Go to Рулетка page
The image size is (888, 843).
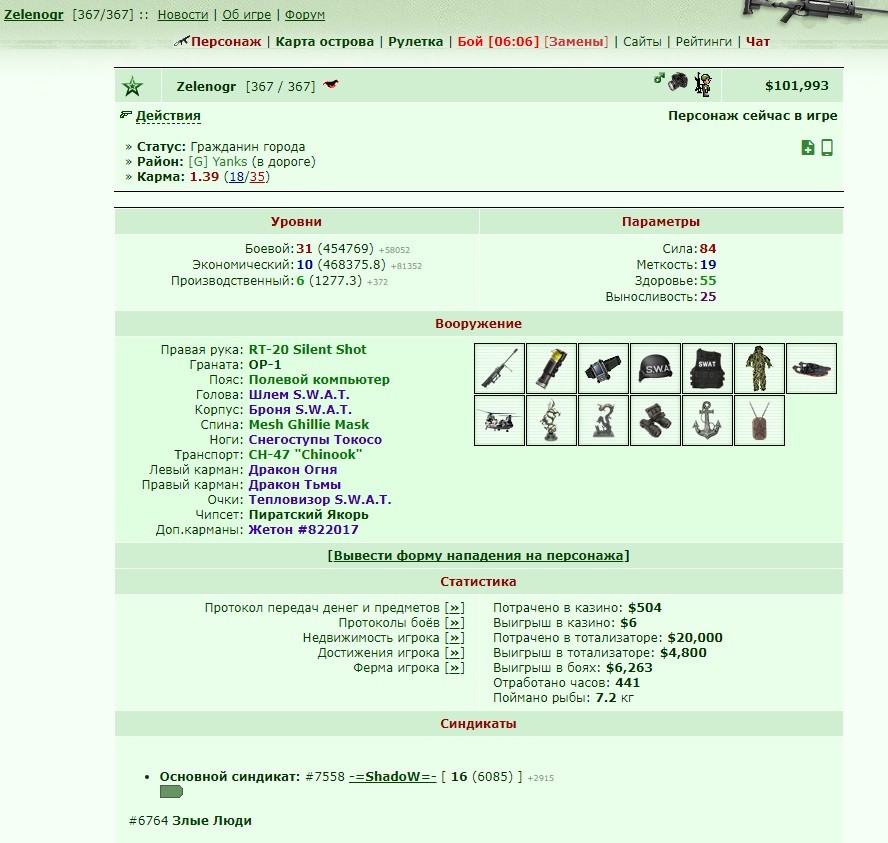pos(415,41)
